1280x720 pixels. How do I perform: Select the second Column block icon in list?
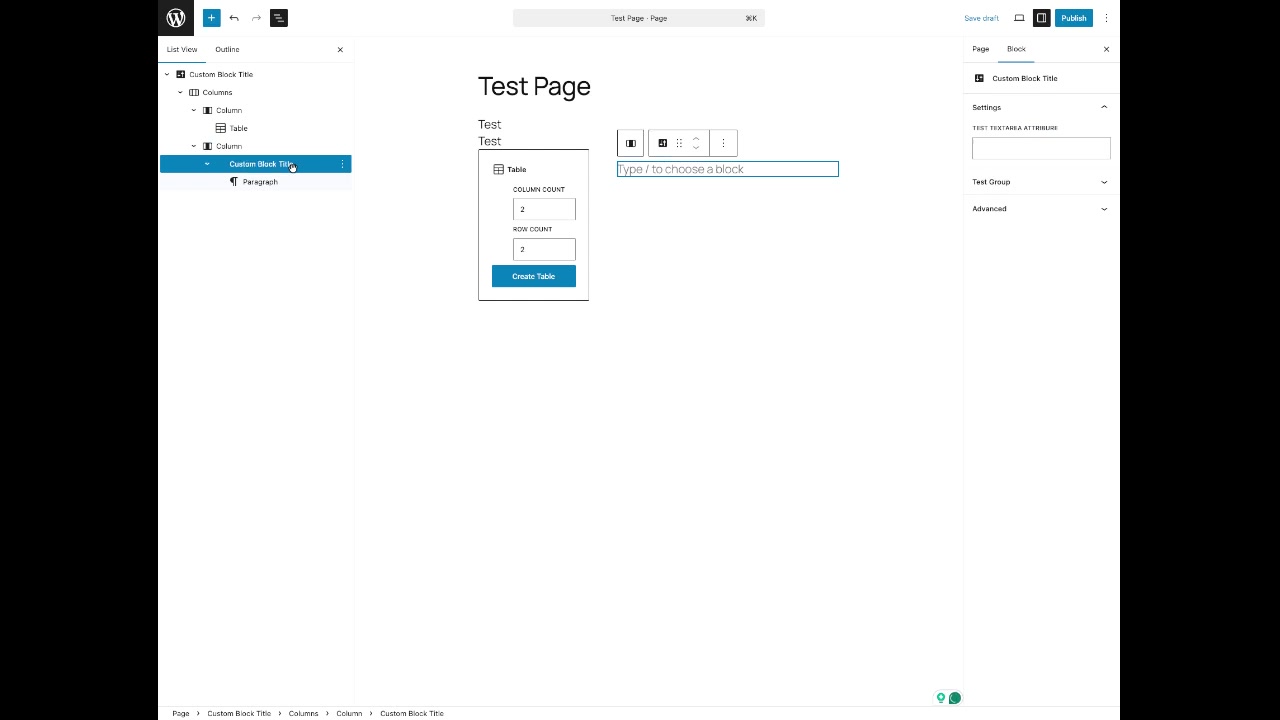[x=208, y=146]
